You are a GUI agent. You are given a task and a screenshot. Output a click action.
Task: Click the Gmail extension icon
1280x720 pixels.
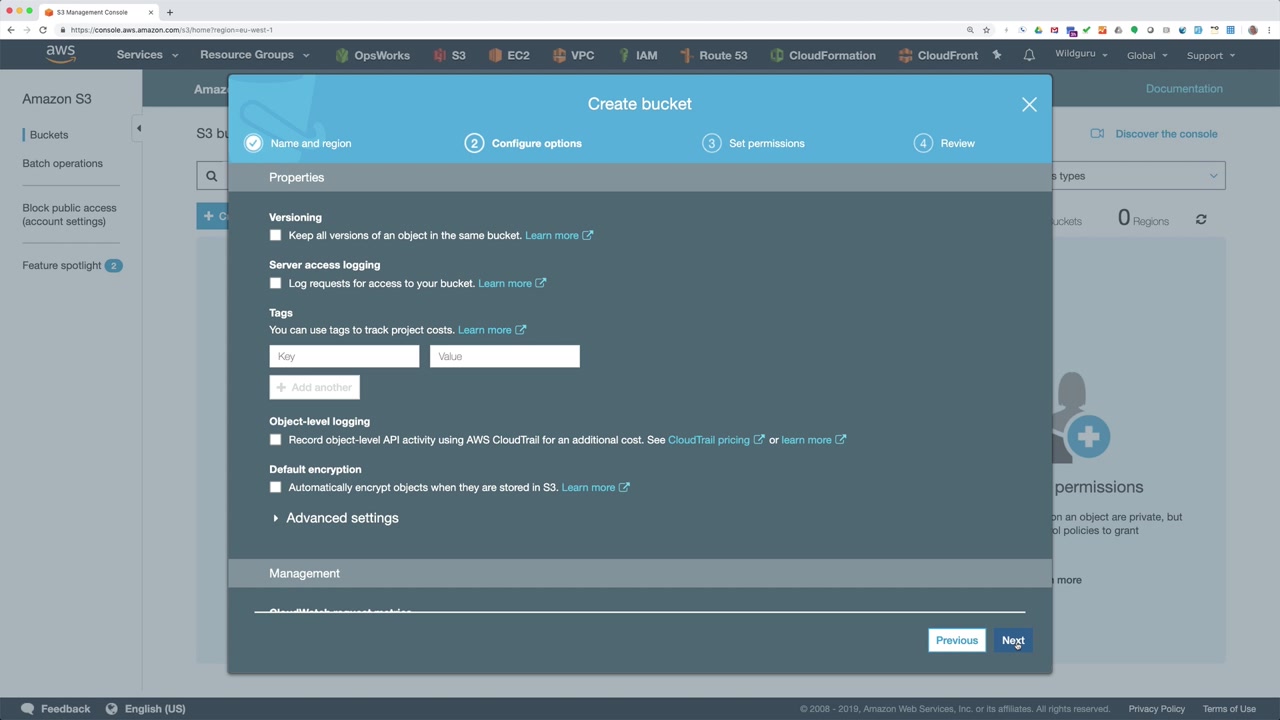1054,30
